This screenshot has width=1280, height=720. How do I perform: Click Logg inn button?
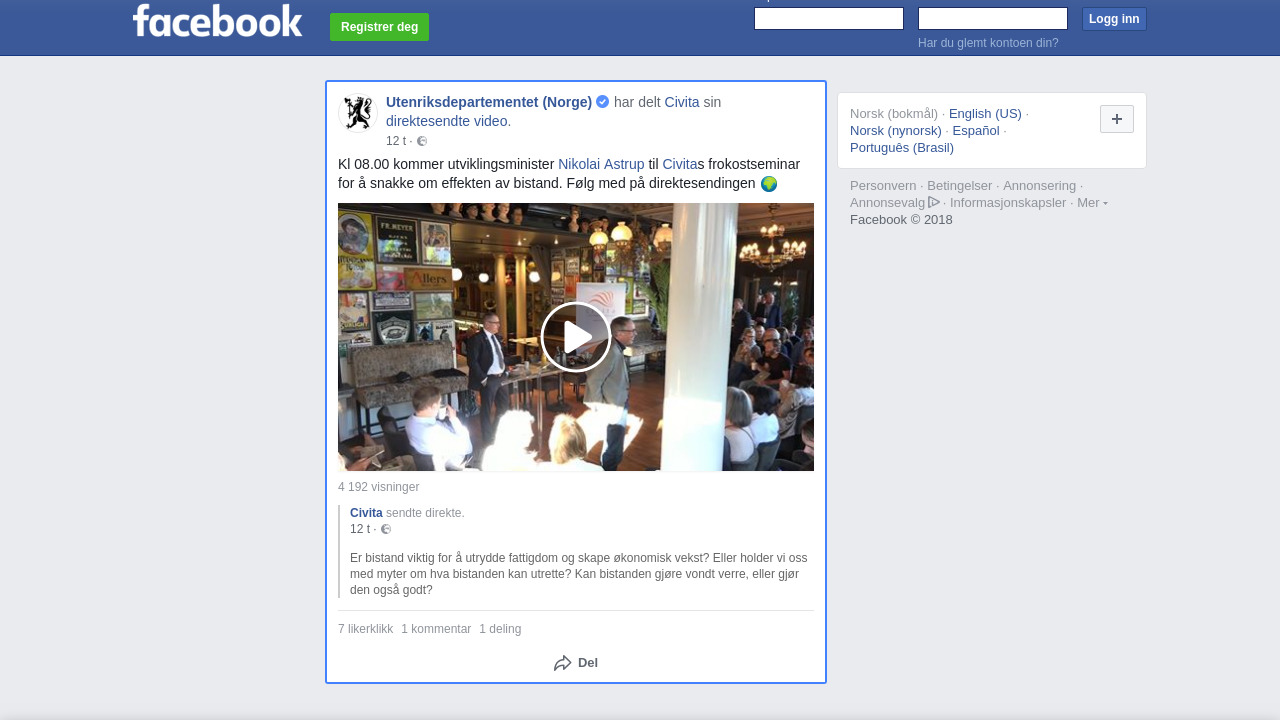pos(1114,19)
